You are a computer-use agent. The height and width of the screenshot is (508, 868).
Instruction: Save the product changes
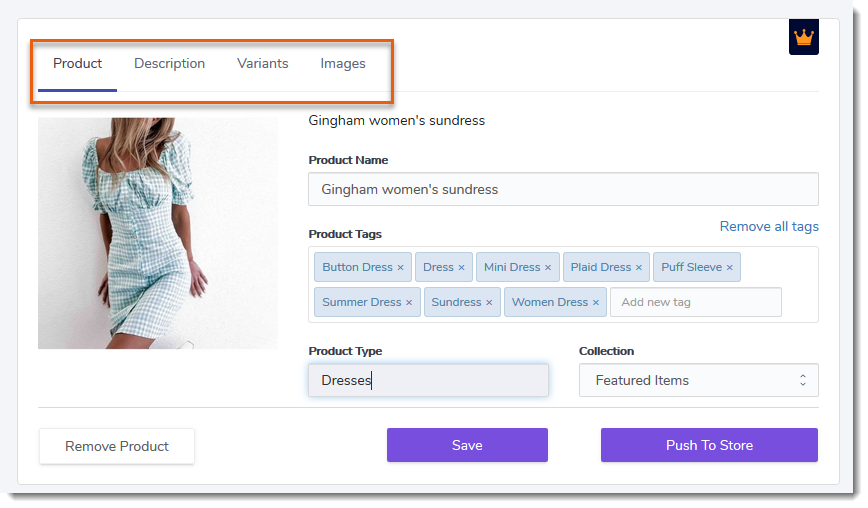(x=467, y=445)
